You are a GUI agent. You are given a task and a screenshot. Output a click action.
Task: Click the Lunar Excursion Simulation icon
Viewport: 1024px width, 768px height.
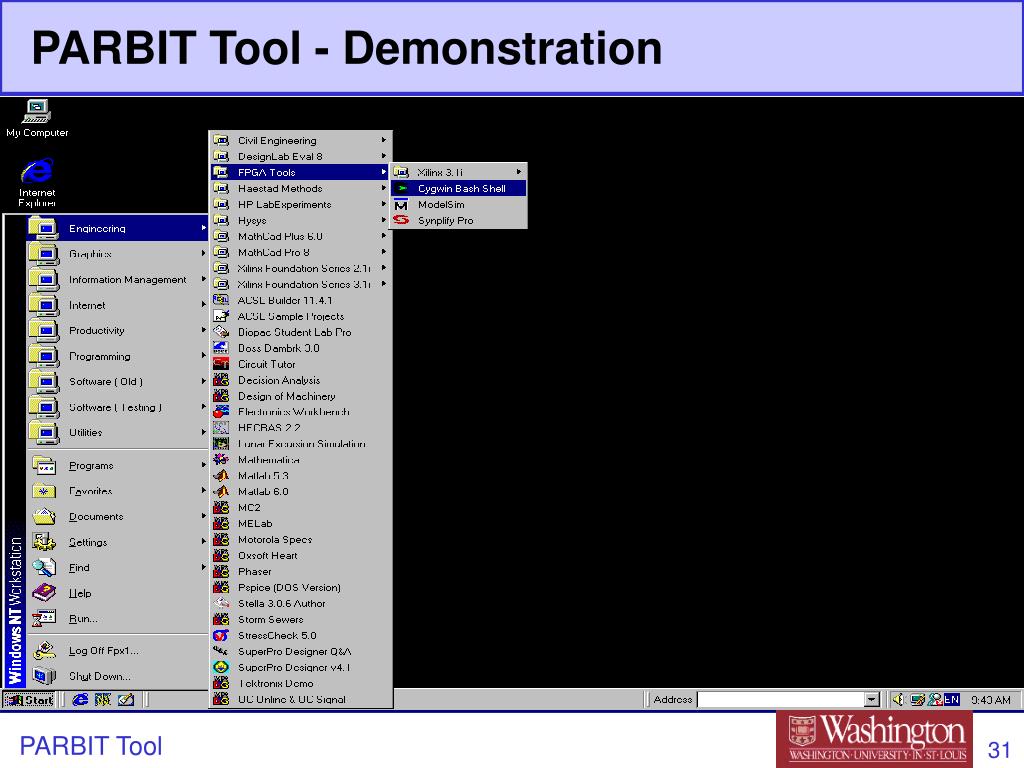pyautogui.click(x=221, y=443)
